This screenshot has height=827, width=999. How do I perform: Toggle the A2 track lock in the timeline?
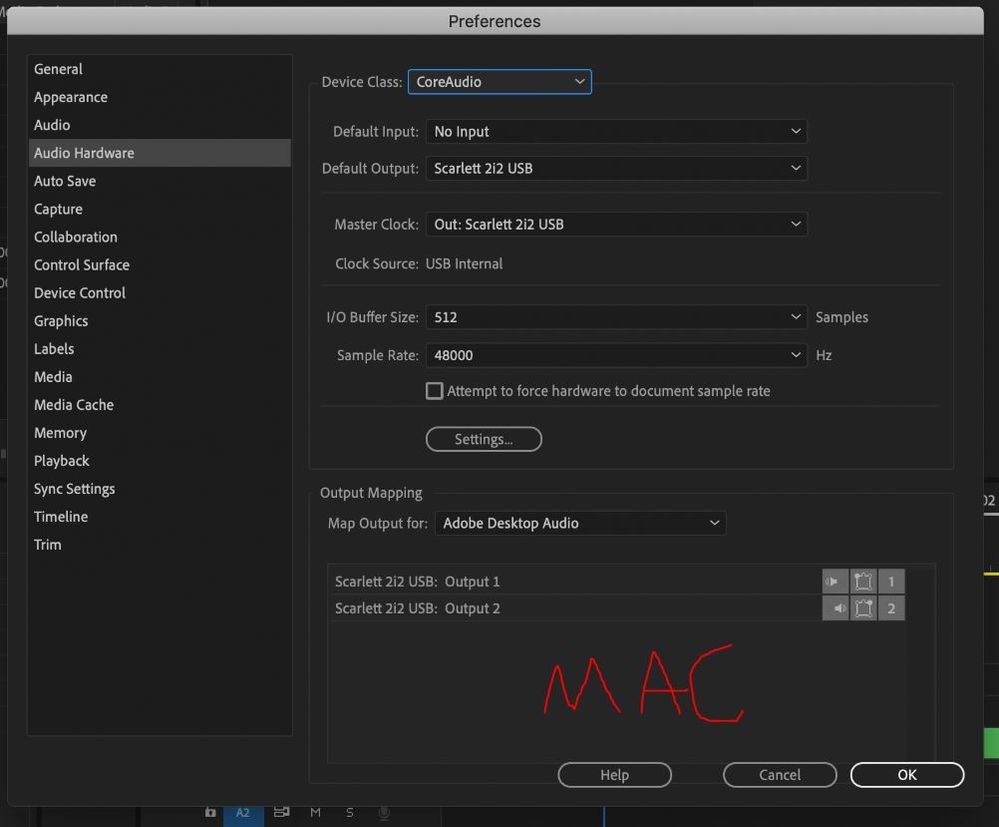[x=210, y=812]
